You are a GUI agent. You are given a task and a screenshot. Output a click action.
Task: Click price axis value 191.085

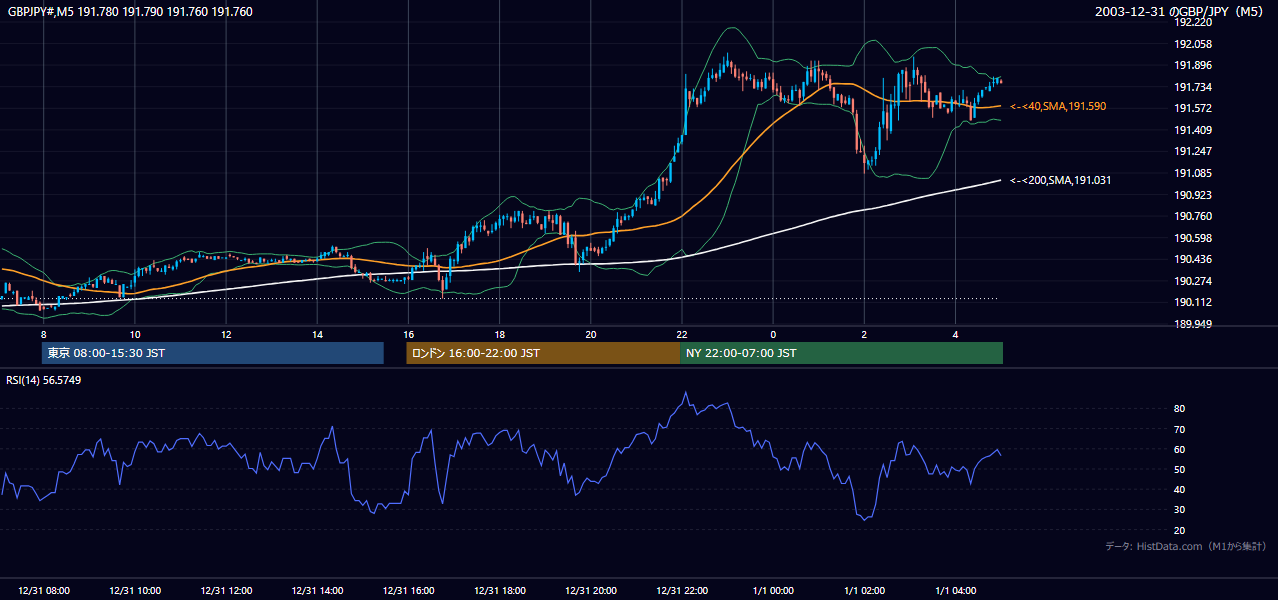(x=1193, y=173)
